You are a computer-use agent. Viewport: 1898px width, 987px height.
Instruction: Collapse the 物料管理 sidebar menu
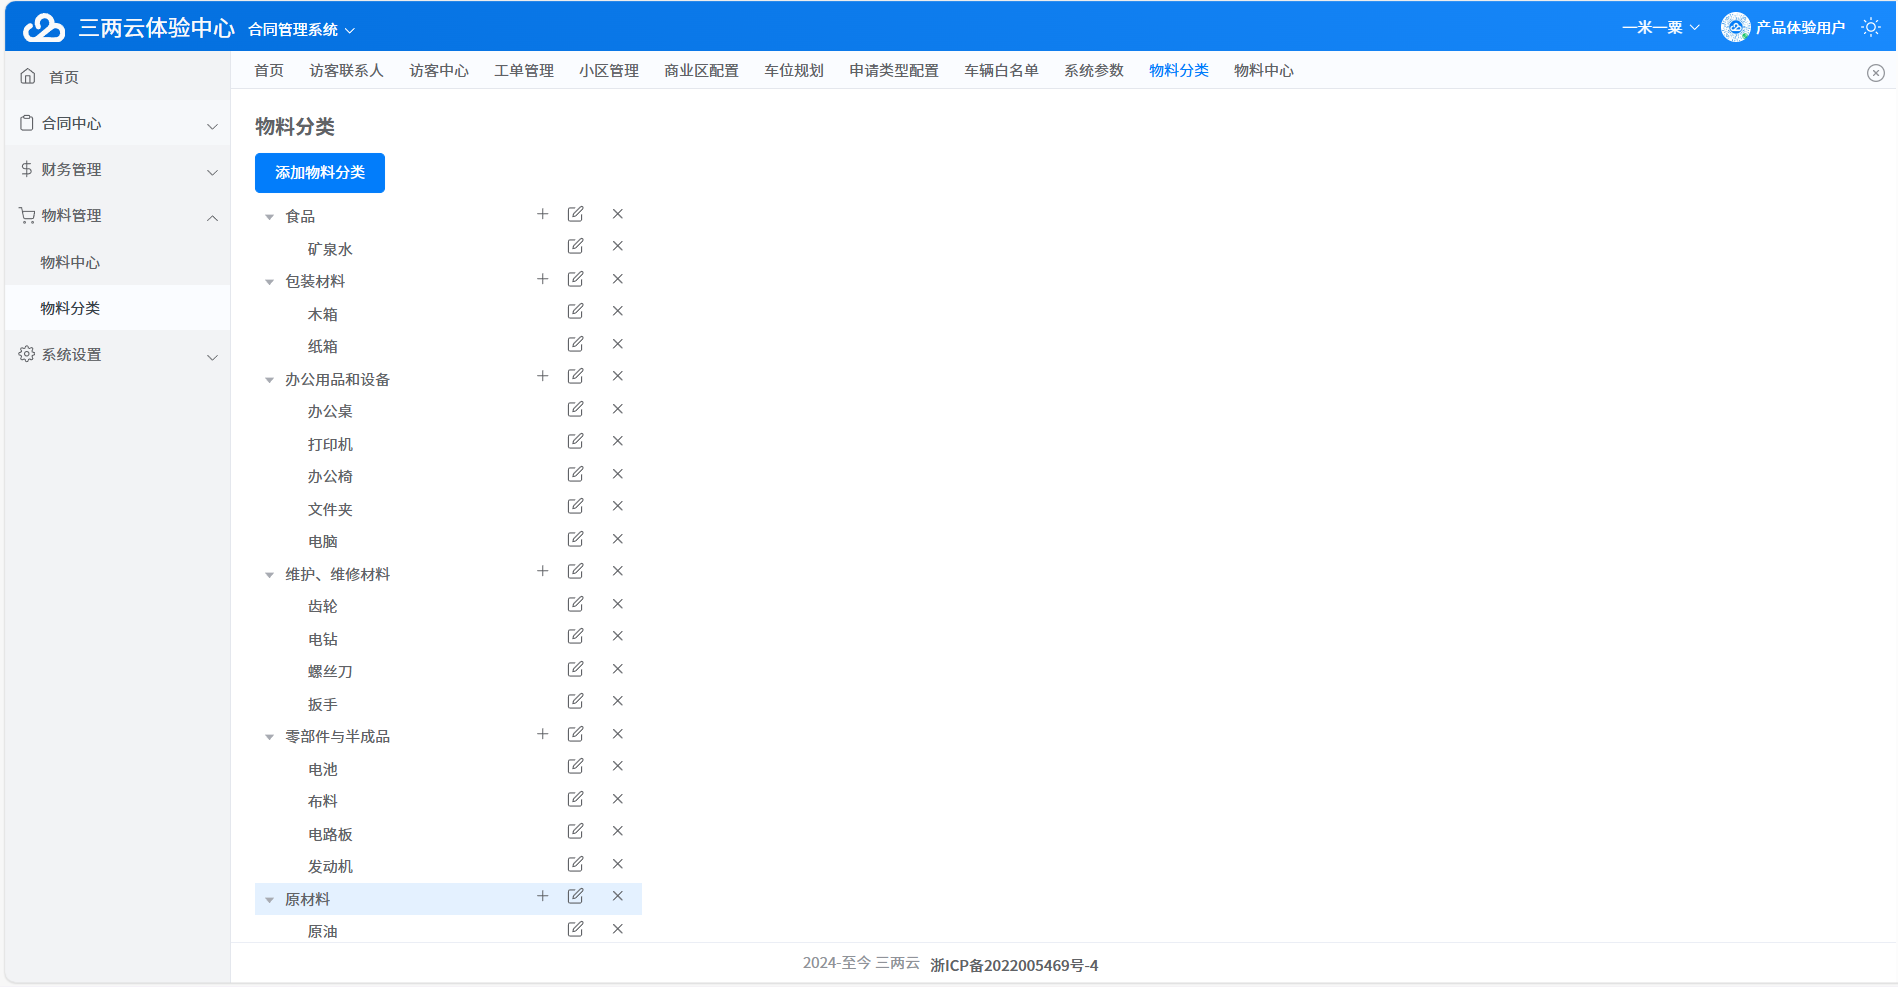click(x=118, y=216)
